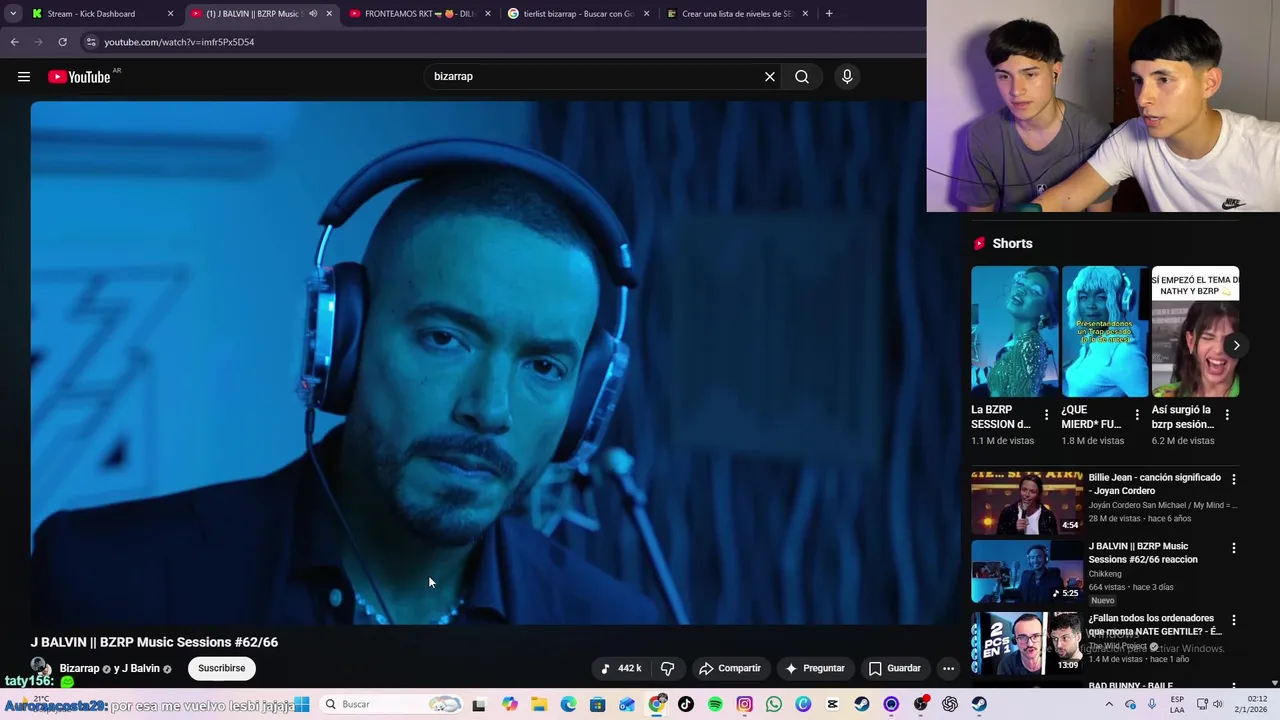
Task: Expand the tab search dropdown
Action: pos(13,14)
